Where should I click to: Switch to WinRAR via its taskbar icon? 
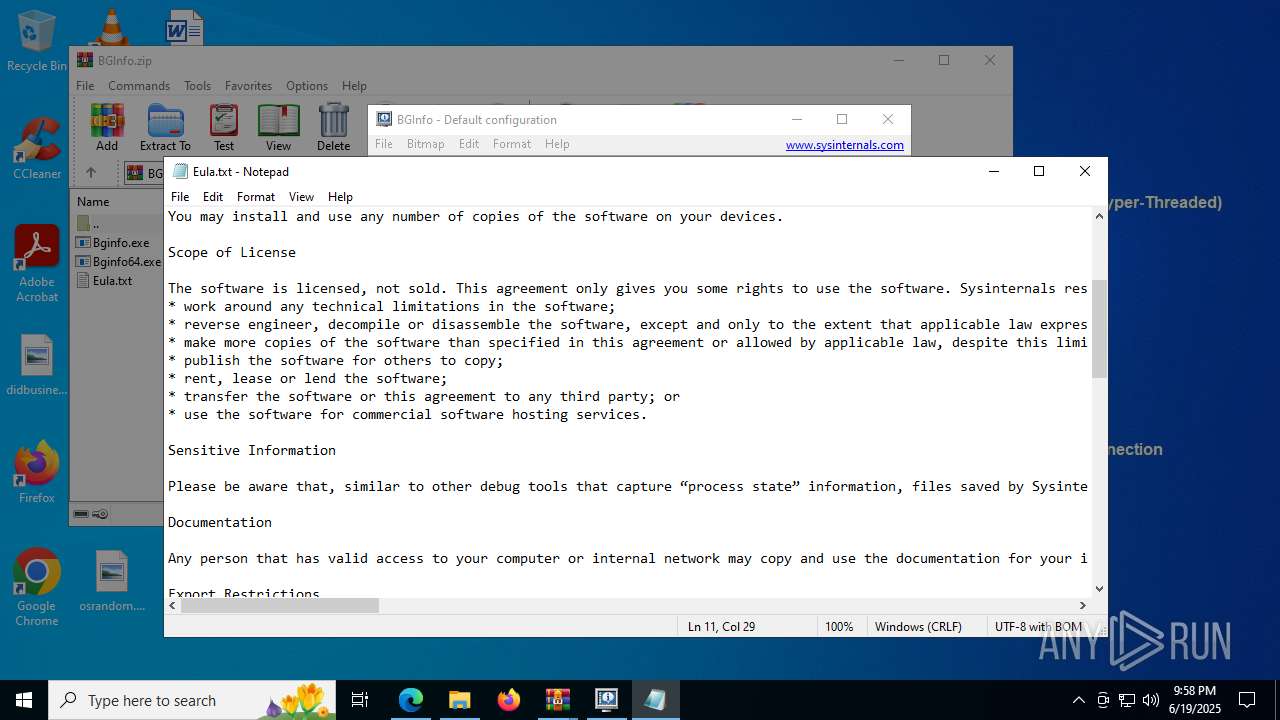tap(557, 700)
